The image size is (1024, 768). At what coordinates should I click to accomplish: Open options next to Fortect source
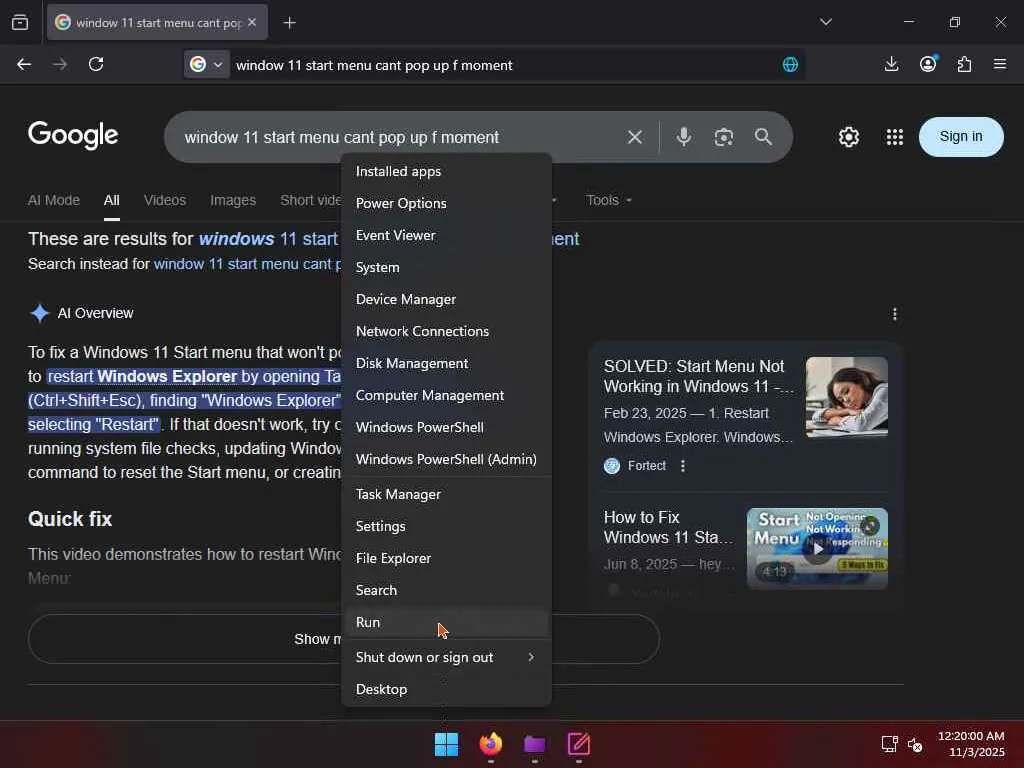(682, 466)
